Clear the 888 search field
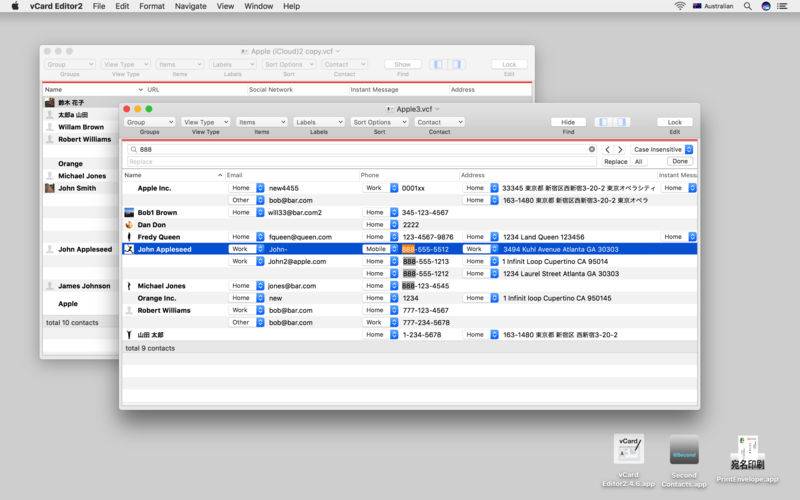Image resolution: width=800 pixels, height=500 pixels. point(592,149)
